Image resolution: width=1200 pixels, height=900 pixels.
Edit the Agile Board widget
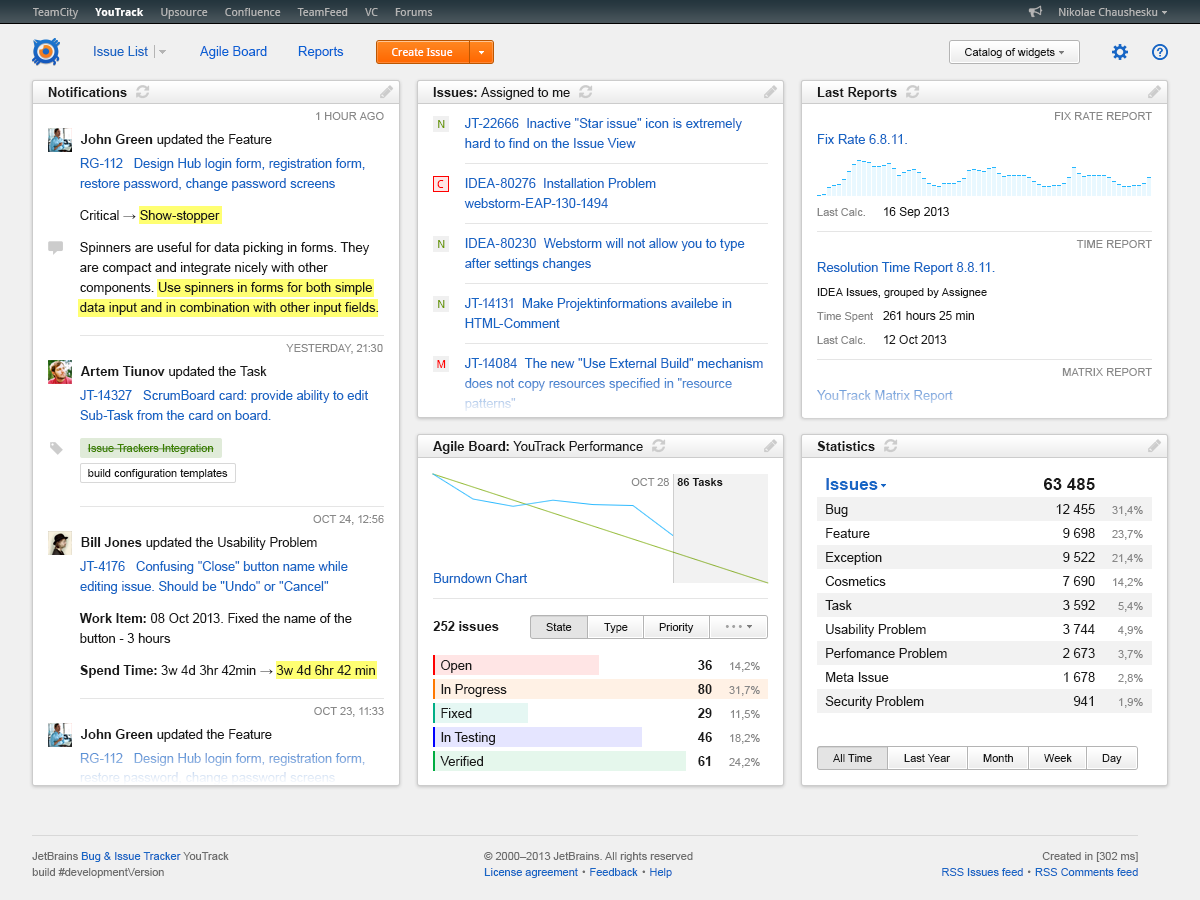770,446
